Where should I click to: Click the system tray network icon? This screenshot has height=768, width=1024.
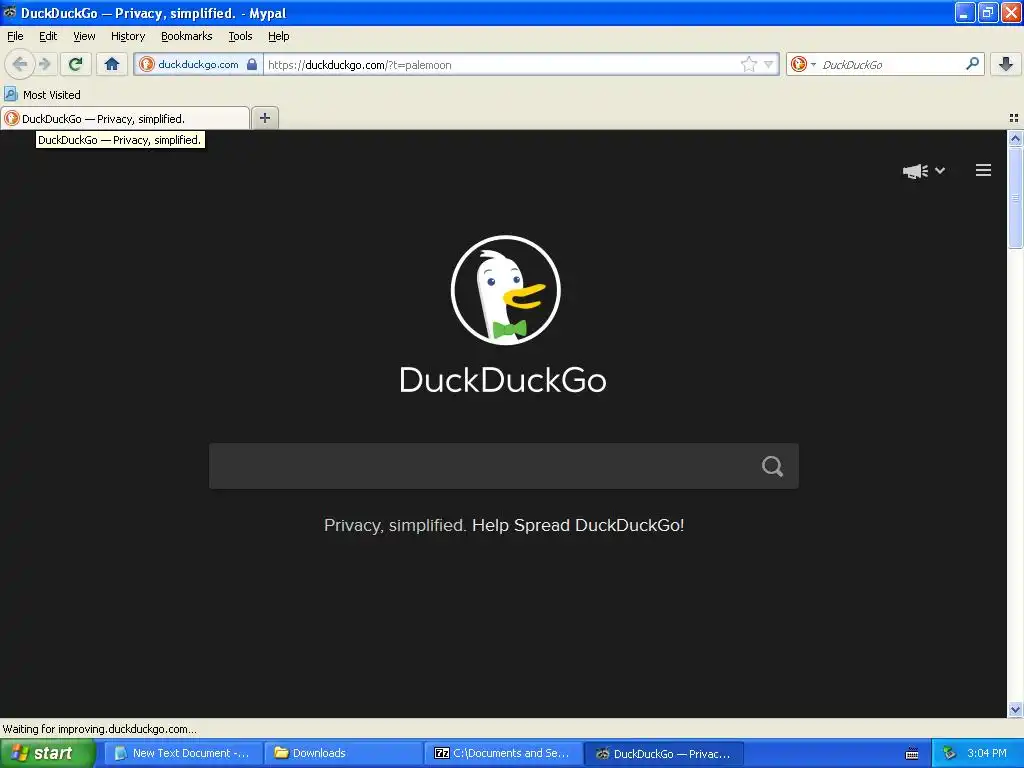pos(949,753)
